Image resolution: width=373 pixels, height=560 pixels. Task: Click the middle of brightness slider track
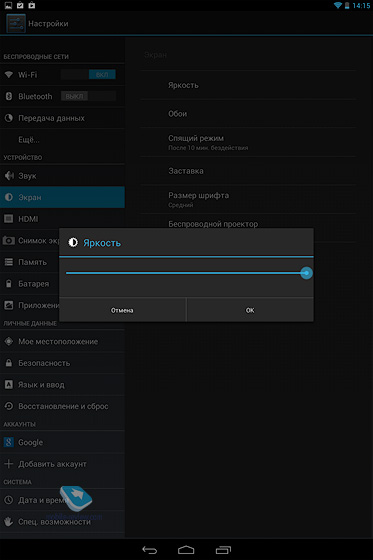click(x=186, y=273)
